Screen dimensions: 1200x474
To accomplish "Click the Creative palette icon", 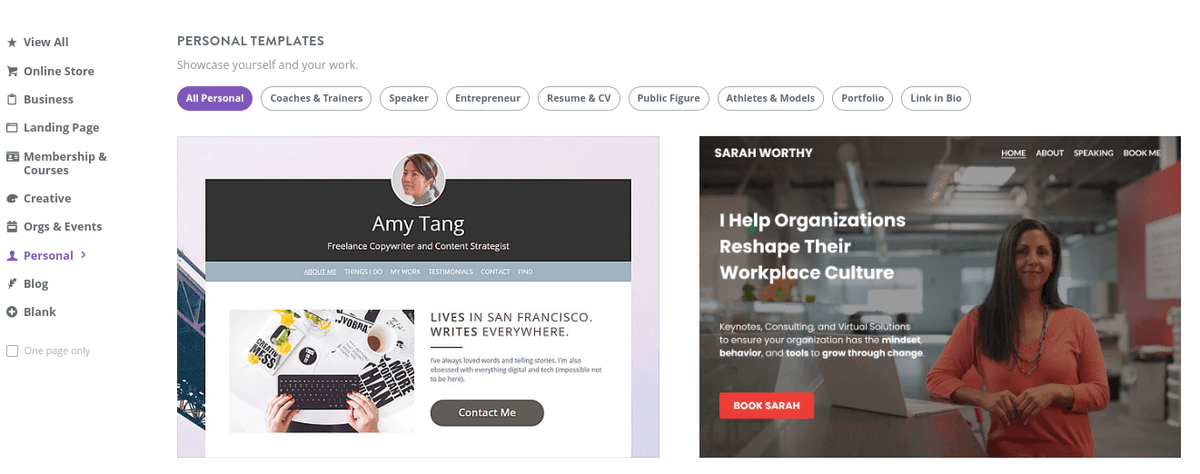I will (12, 198).
